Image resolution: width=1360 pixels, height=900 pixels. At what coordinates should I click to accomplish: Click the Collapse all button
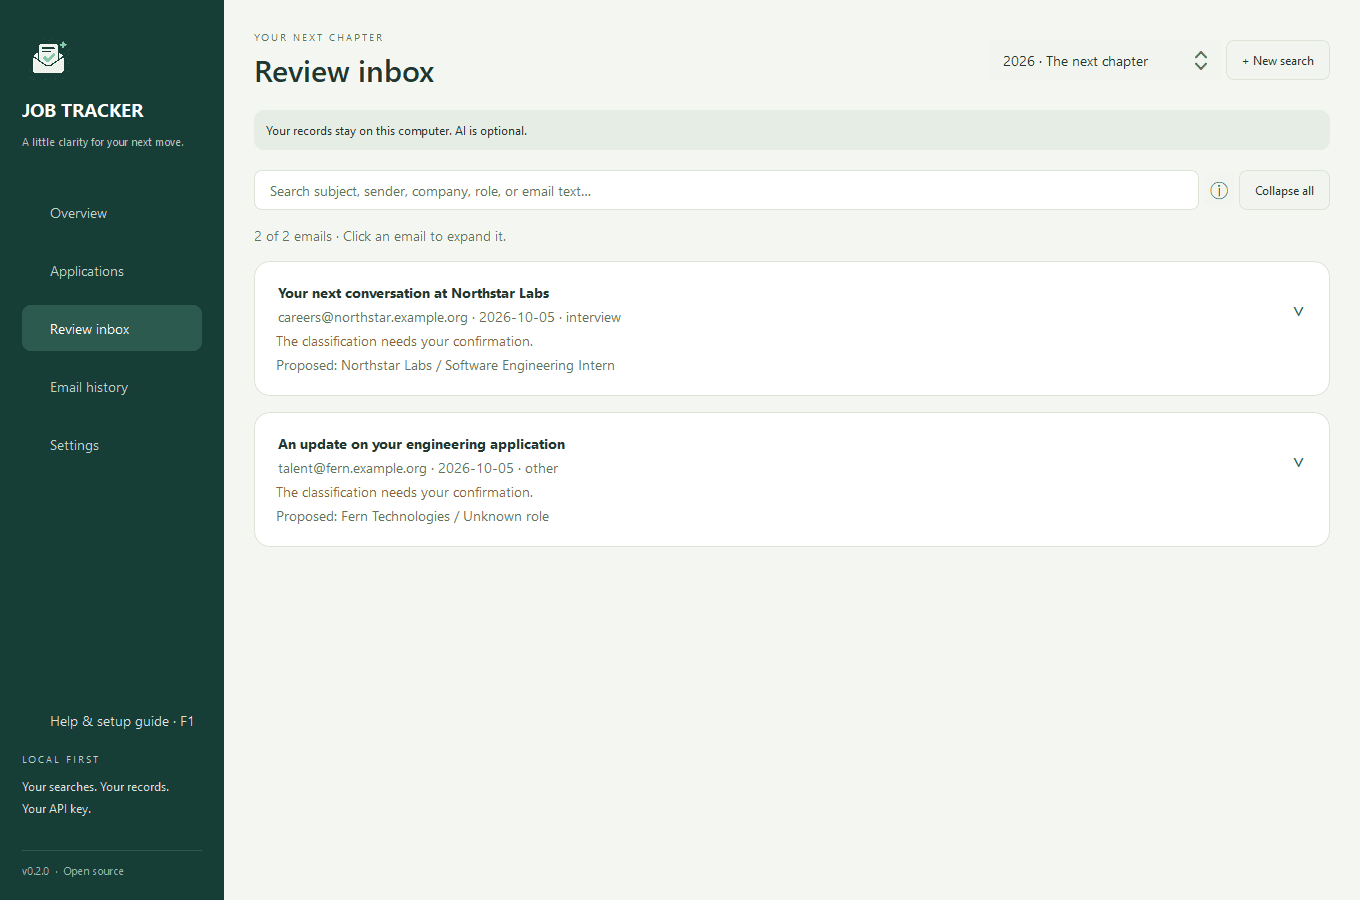tap(1284, 191)
